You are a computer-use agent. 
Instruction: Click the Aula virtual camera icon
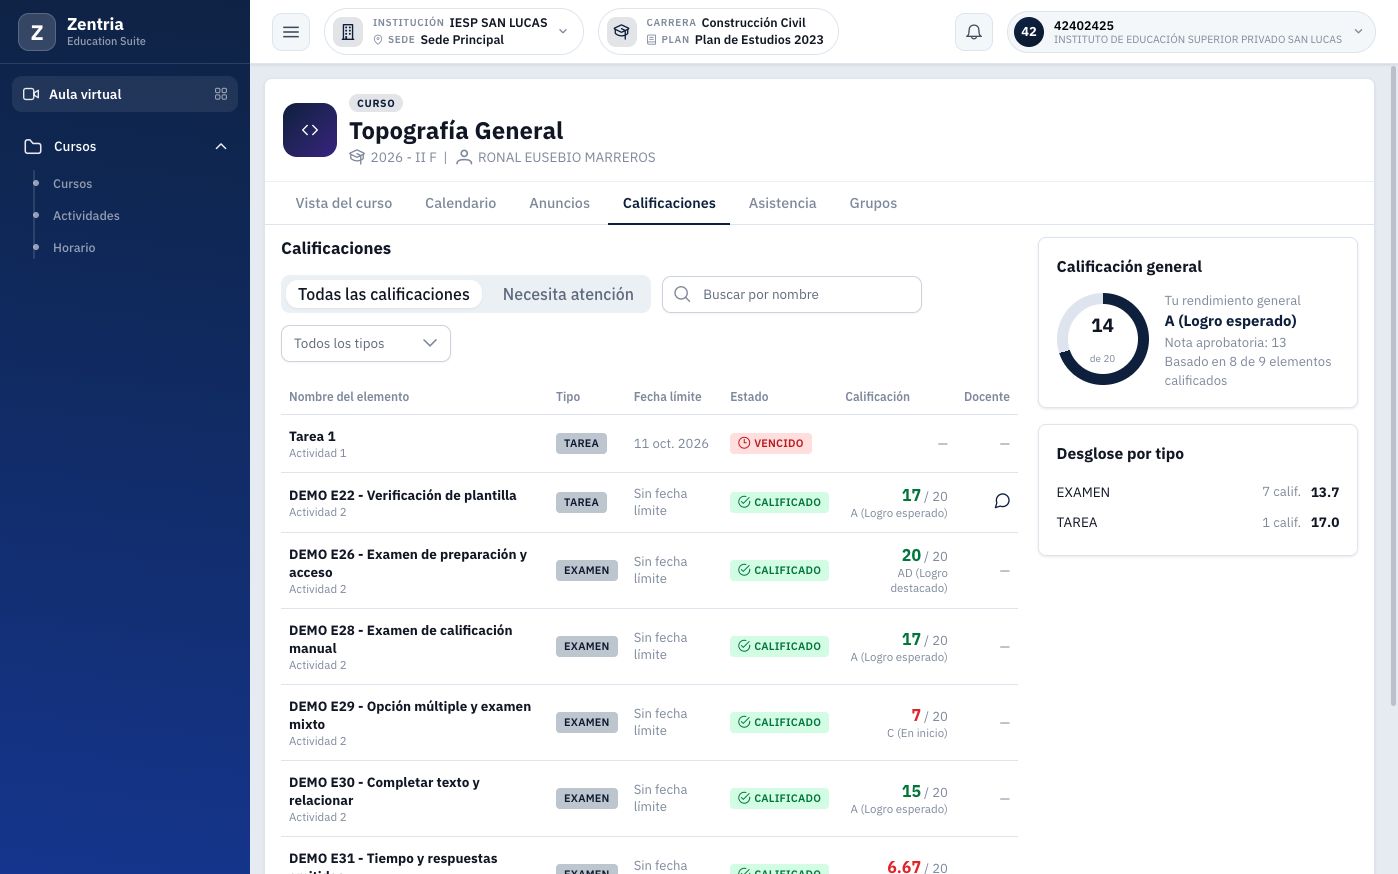click(x=31, y=94)
